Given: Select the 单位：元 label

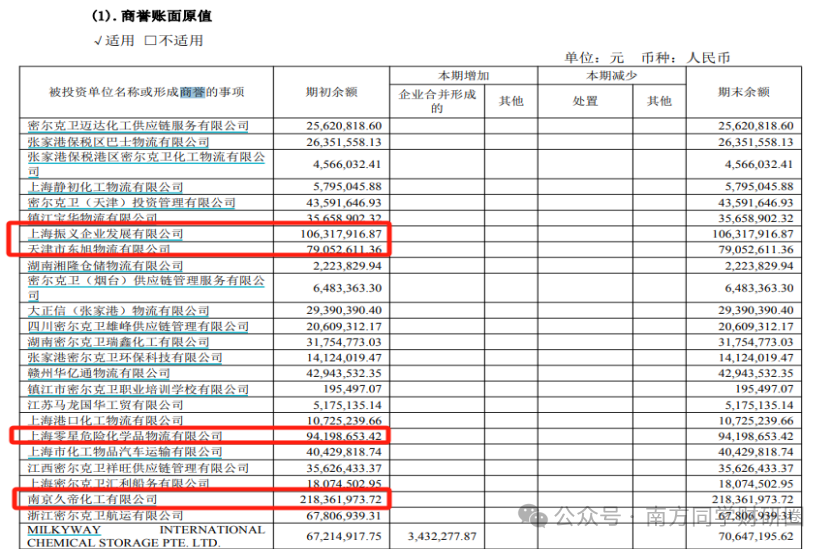Looking at the screenshot, I should point(594,57).
